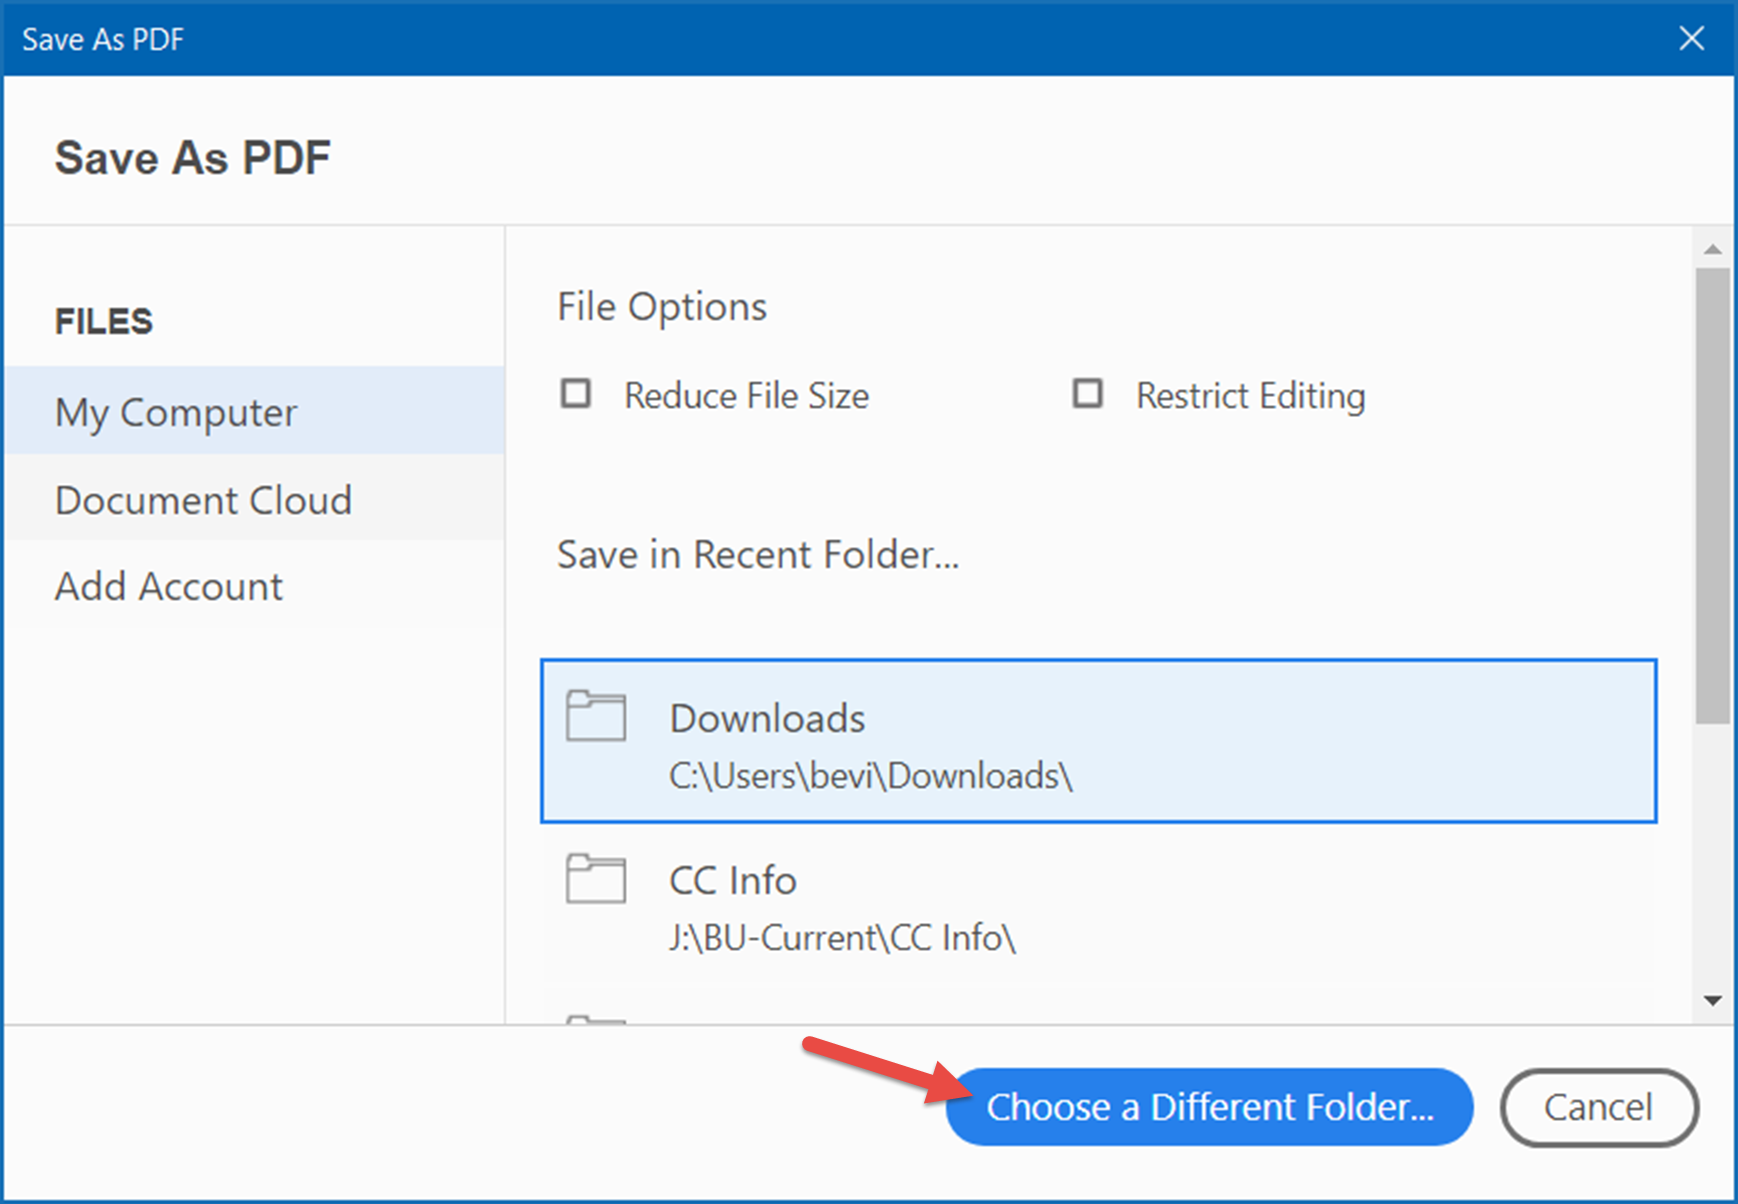Screen dimensions: 1738x1204
Task: Click the J:\BU-Current\CC Info\ path text
Action: tap(842, 938)
